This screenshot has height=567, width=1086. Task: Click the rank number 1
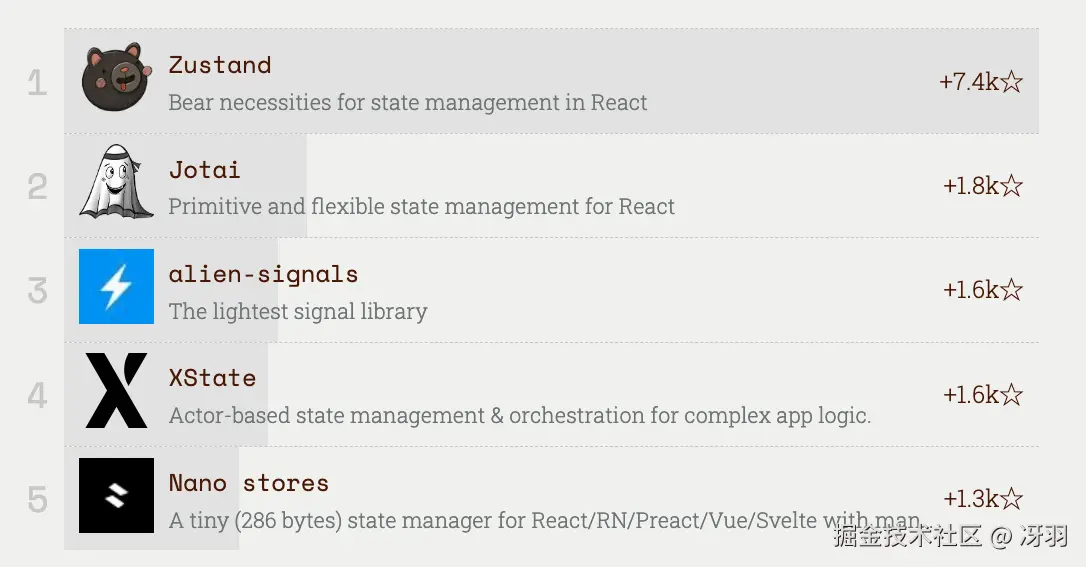click(x=37, y=82)
